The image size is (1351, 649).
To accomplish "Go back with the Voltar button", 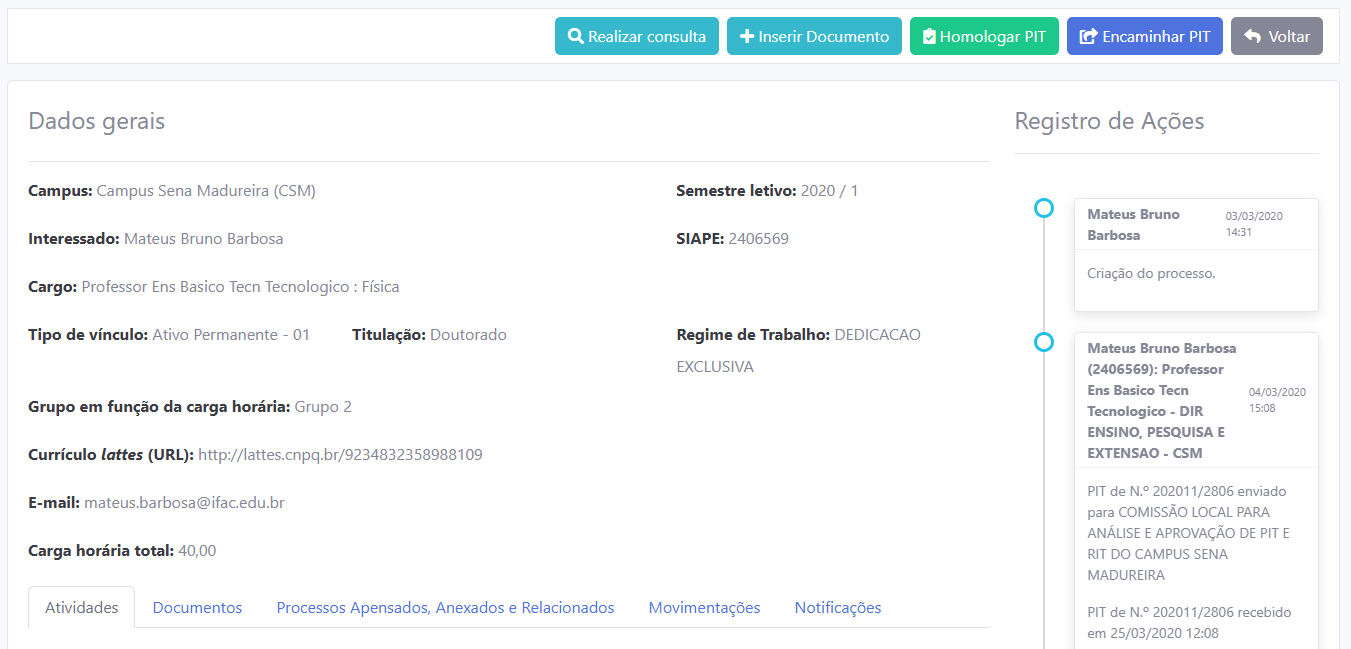I will 1276,37.
